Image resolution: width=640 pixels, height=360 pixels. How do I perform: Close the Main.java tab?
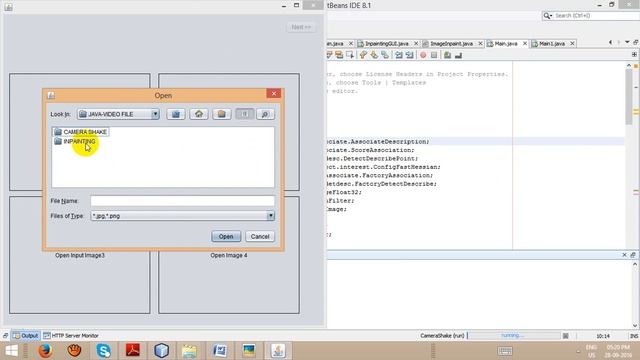[x=525, y=43]
